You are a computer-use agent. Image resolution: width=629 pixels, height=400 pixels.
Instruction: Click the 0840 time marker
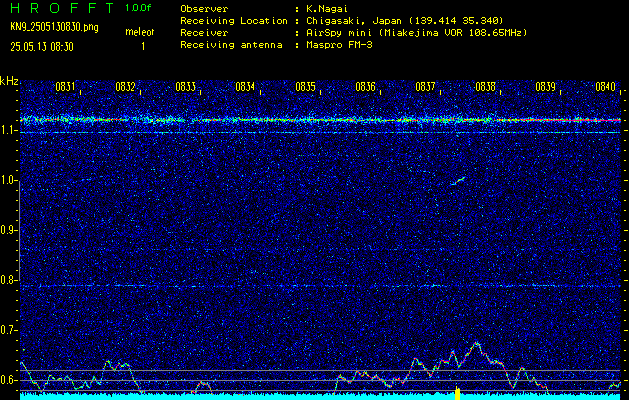coord(605,86)
